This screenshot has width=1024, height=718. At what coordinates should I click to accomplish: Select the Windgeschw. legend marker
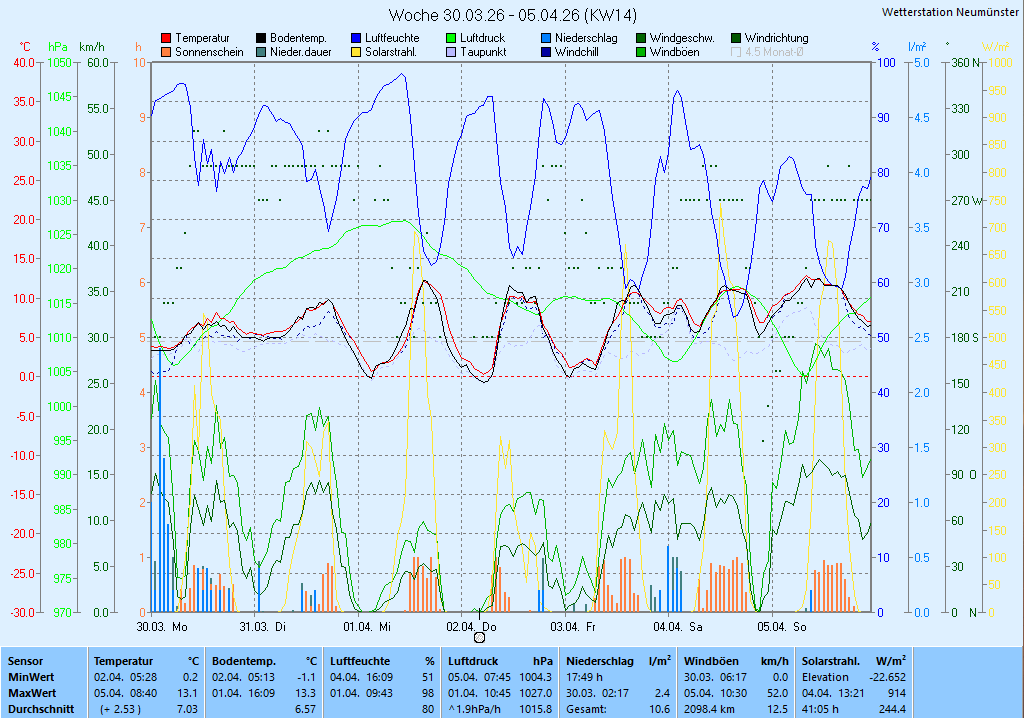tap(641, 38)
